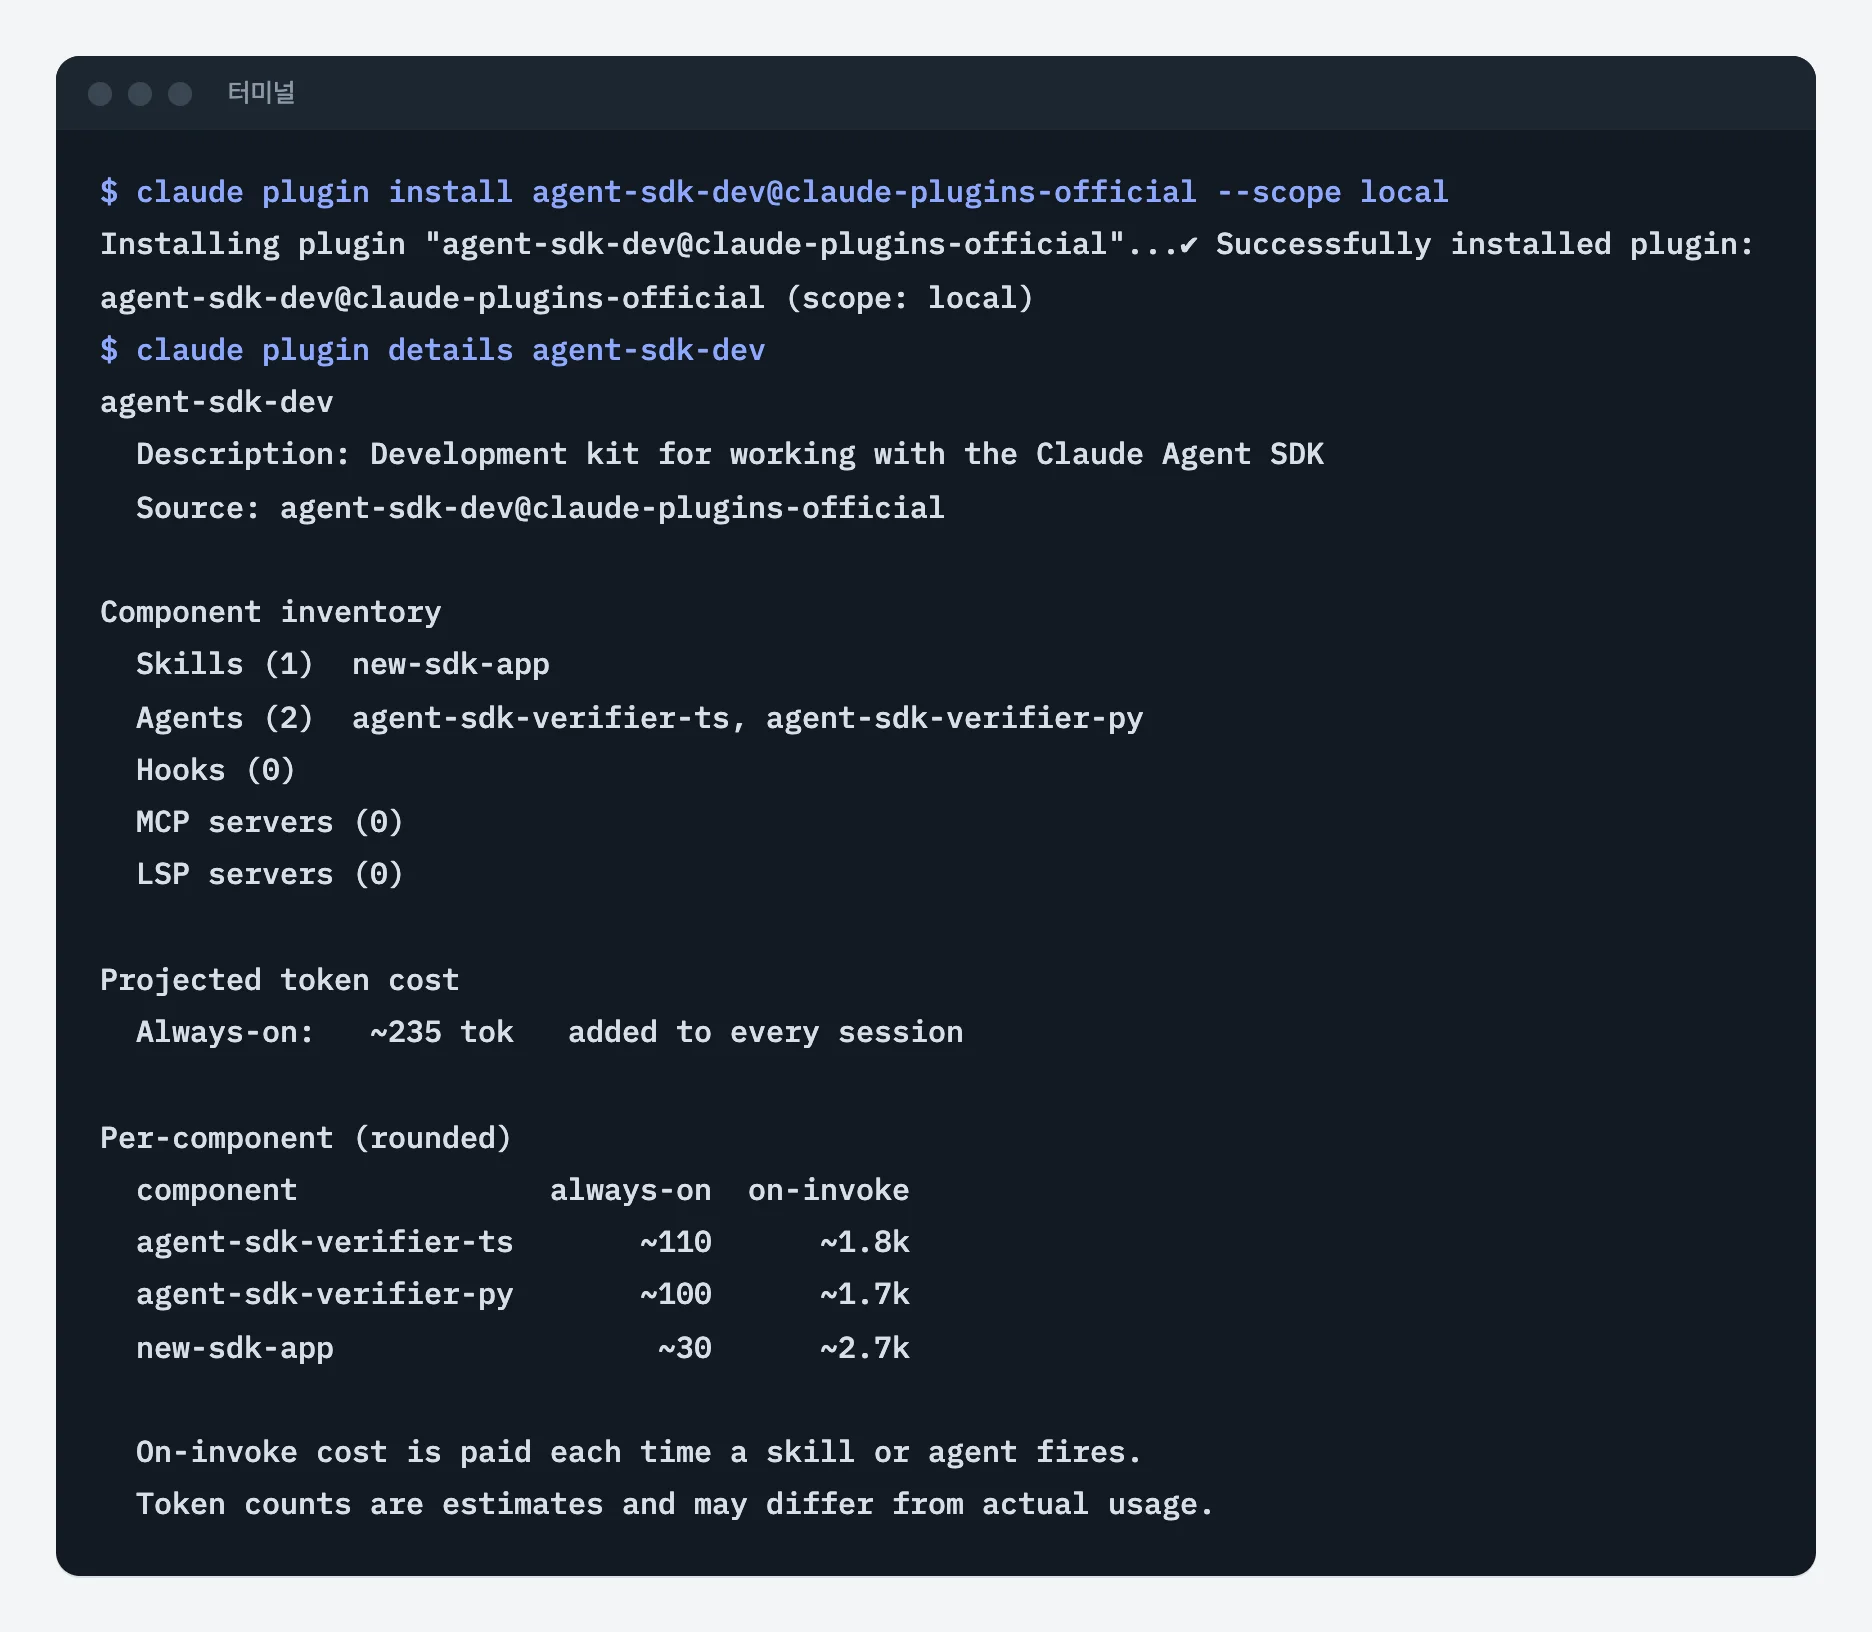Click the 'always-on' column header
The width and height of the screenshot is (1872, 1632).
click(x=631, y=1190)
